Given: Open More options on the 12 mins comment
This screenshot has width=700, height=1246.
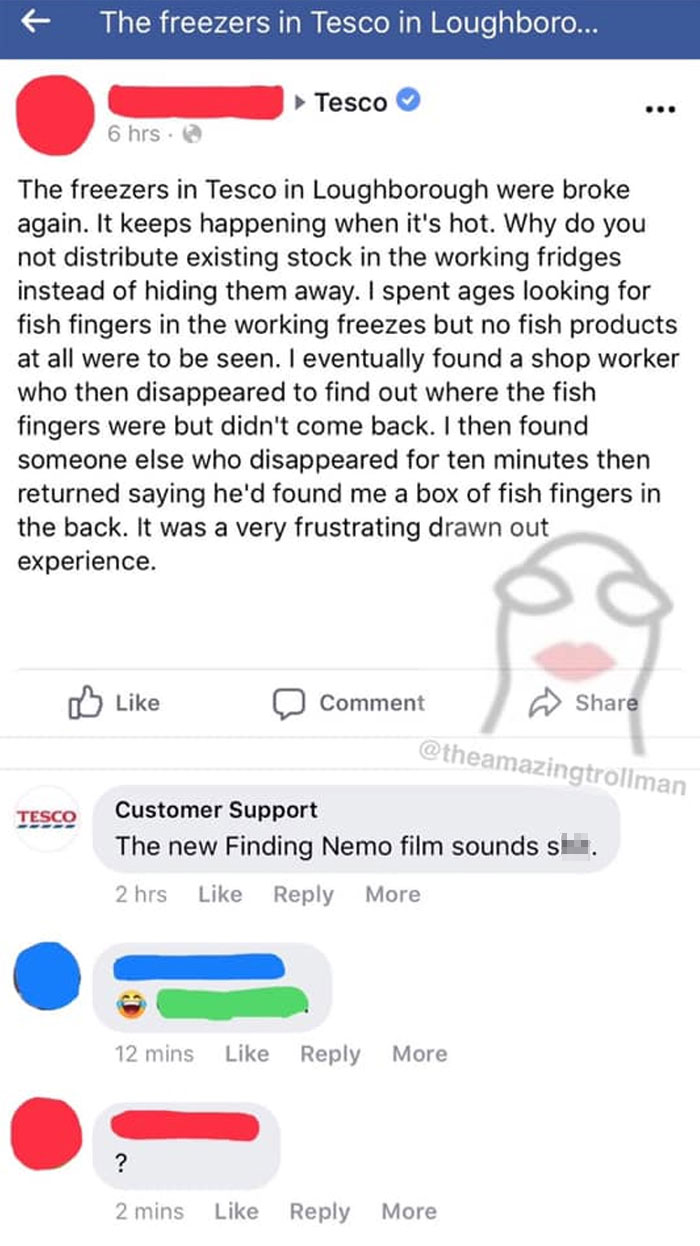Looking at the screenshot, I should tap(419, 1054).
